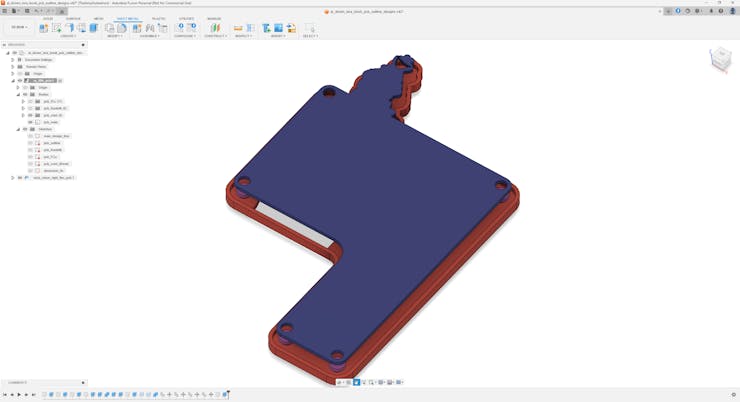
Task: Expand the Document Settings node
Action: coord(13,60)
